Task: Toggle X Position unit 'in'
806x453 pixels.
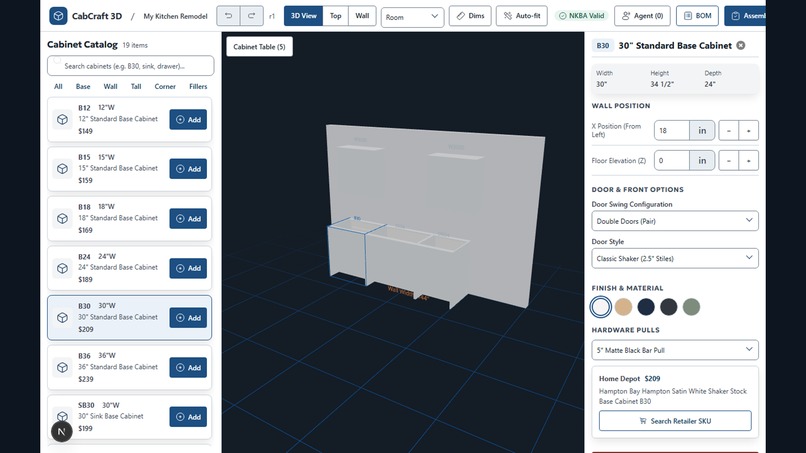Action: coord(702,131)
